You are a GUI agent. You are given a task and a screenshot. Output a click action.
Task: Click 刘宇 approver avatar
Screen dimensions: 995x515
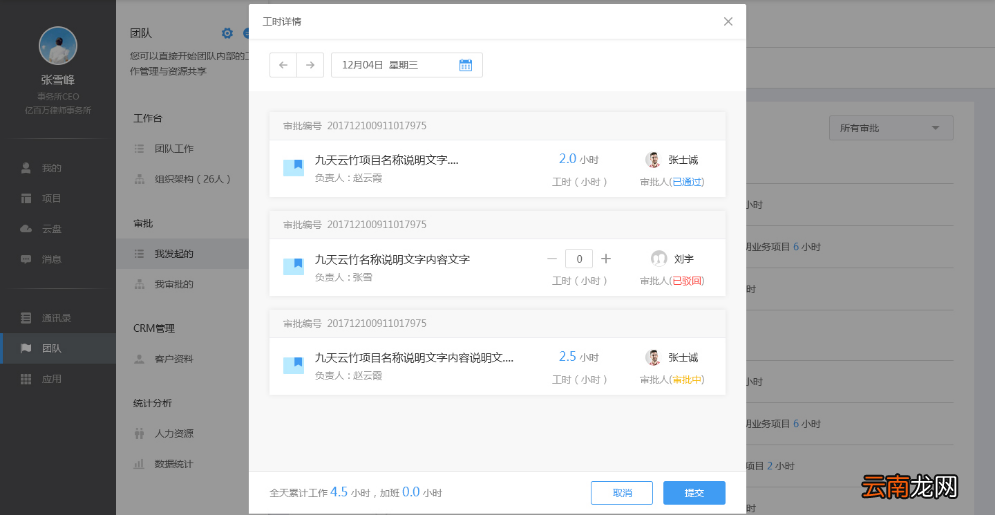(x=659, y=259)
